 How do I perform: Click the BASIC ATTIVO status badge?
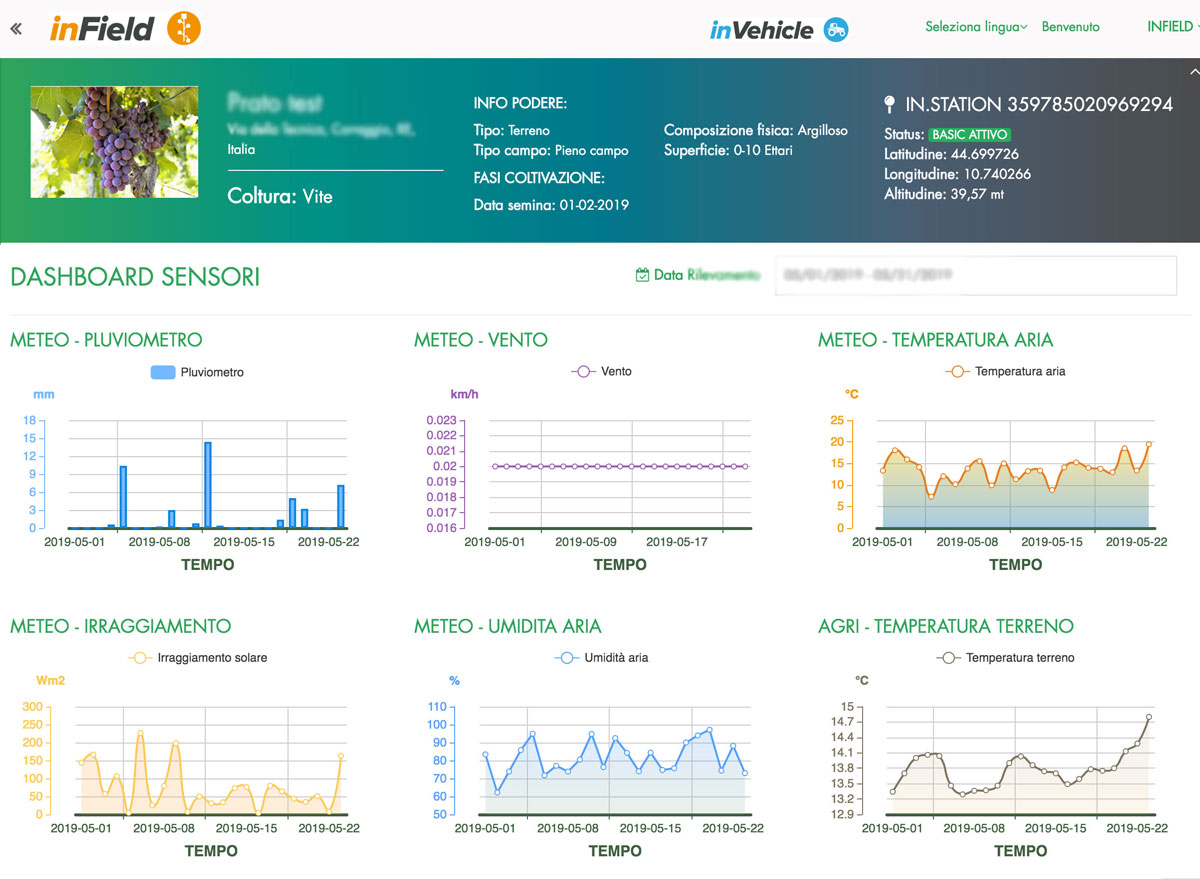(969, 134)
